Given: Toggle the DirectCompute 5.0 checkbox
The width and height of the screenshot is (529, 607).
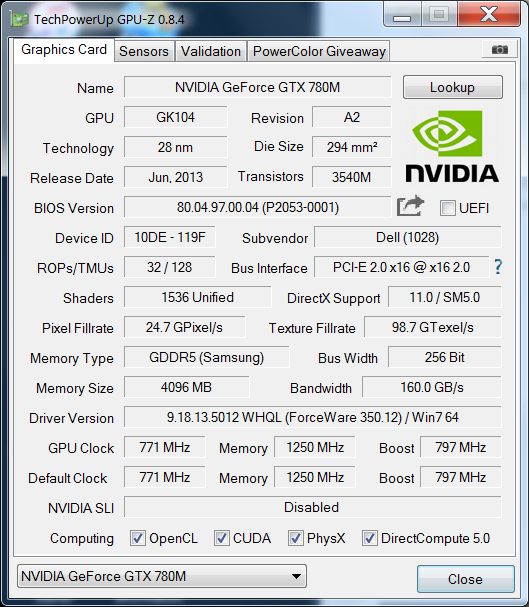Looking at the screenshot, I should (x=370, y=538).
